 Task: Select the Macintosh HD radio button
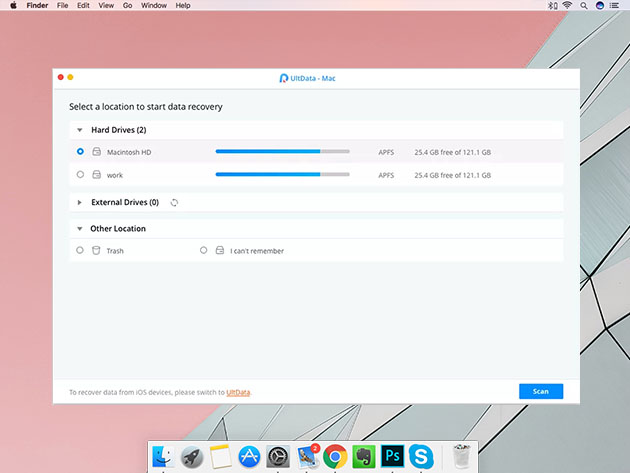coord(80,152)
